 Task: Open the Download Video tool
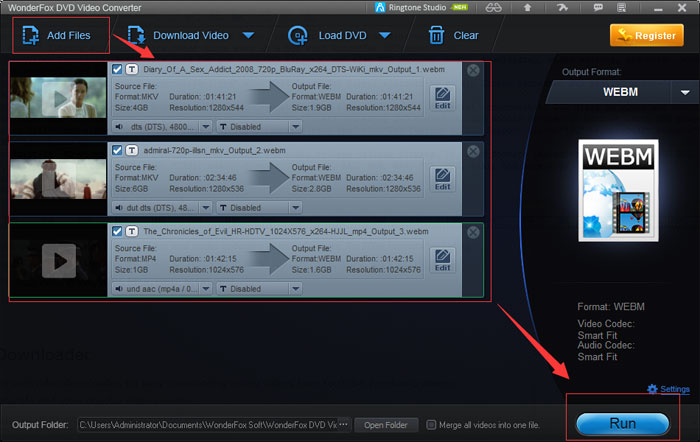(x=179, y=35)
